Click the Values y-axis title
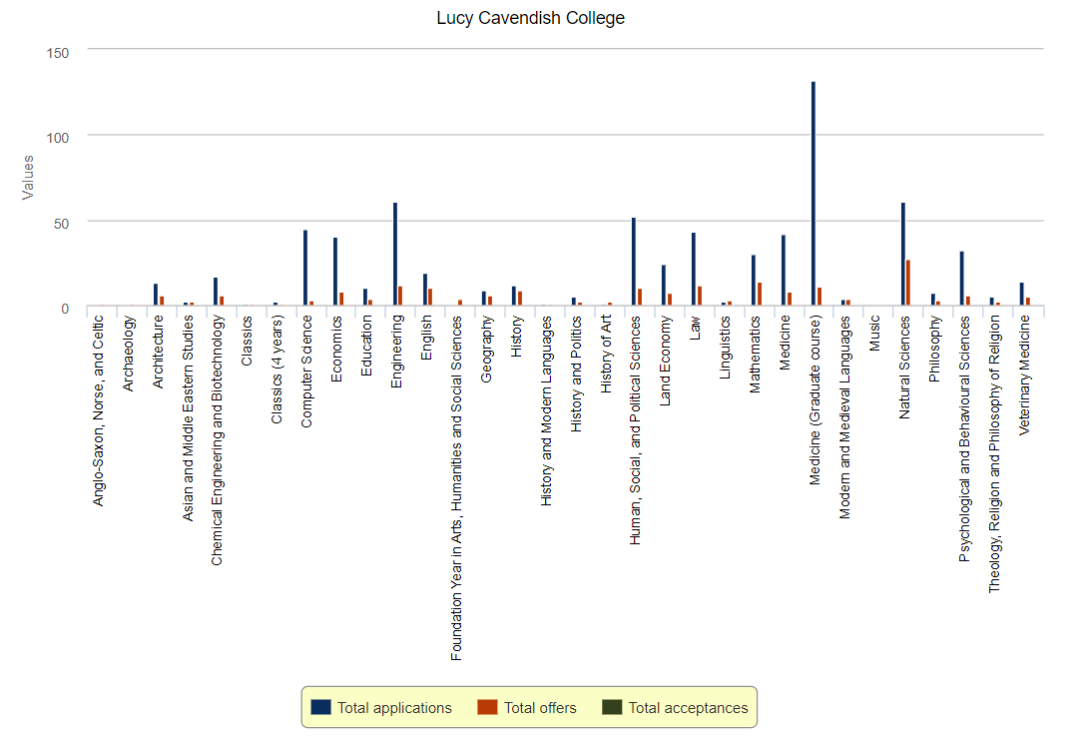 (28, 178)
